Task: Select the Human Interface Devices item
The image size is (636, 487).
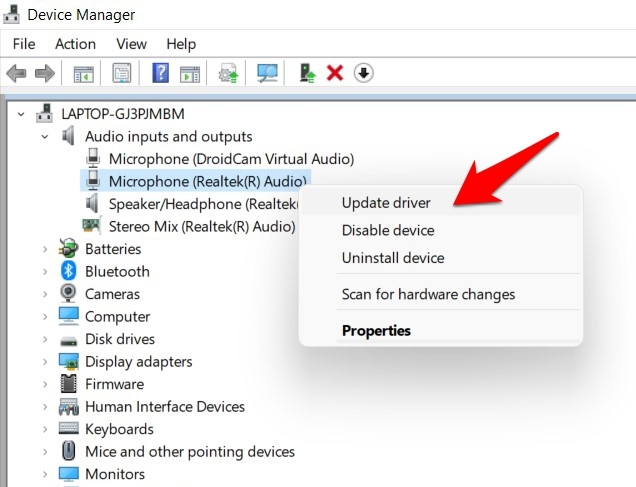Action: 165,407
